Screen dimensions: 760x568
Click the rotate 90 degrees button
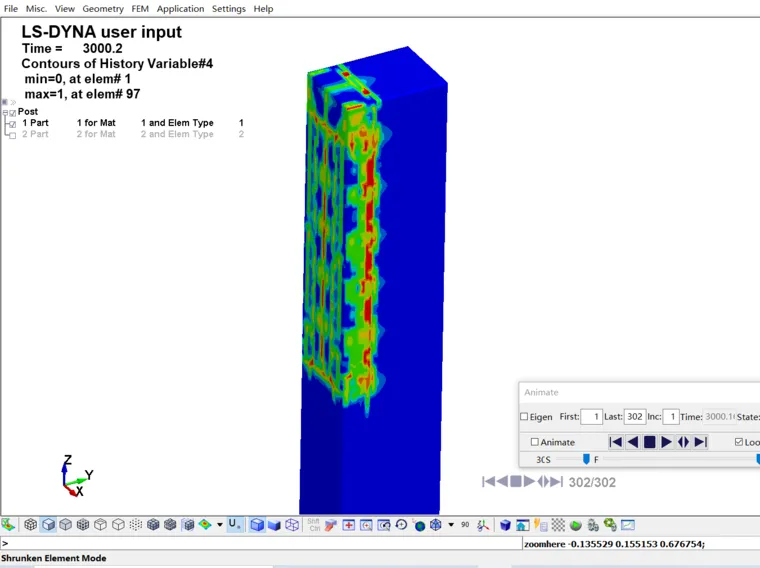465,525
